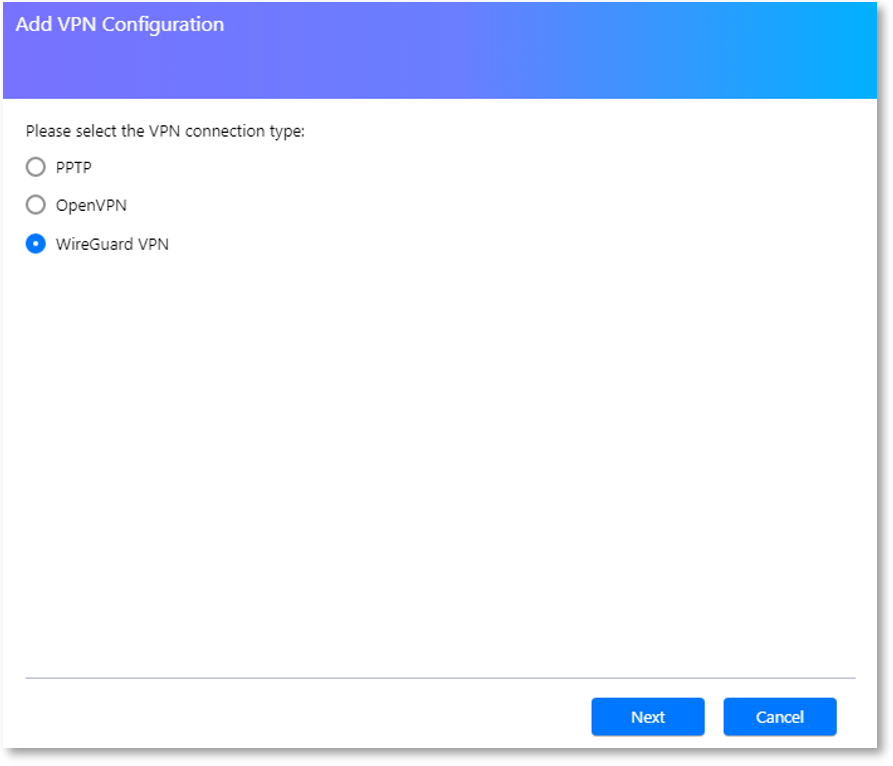Click the WireGuard VPN text label
This screenshot has width=893, height=766.
pos(112,244)
